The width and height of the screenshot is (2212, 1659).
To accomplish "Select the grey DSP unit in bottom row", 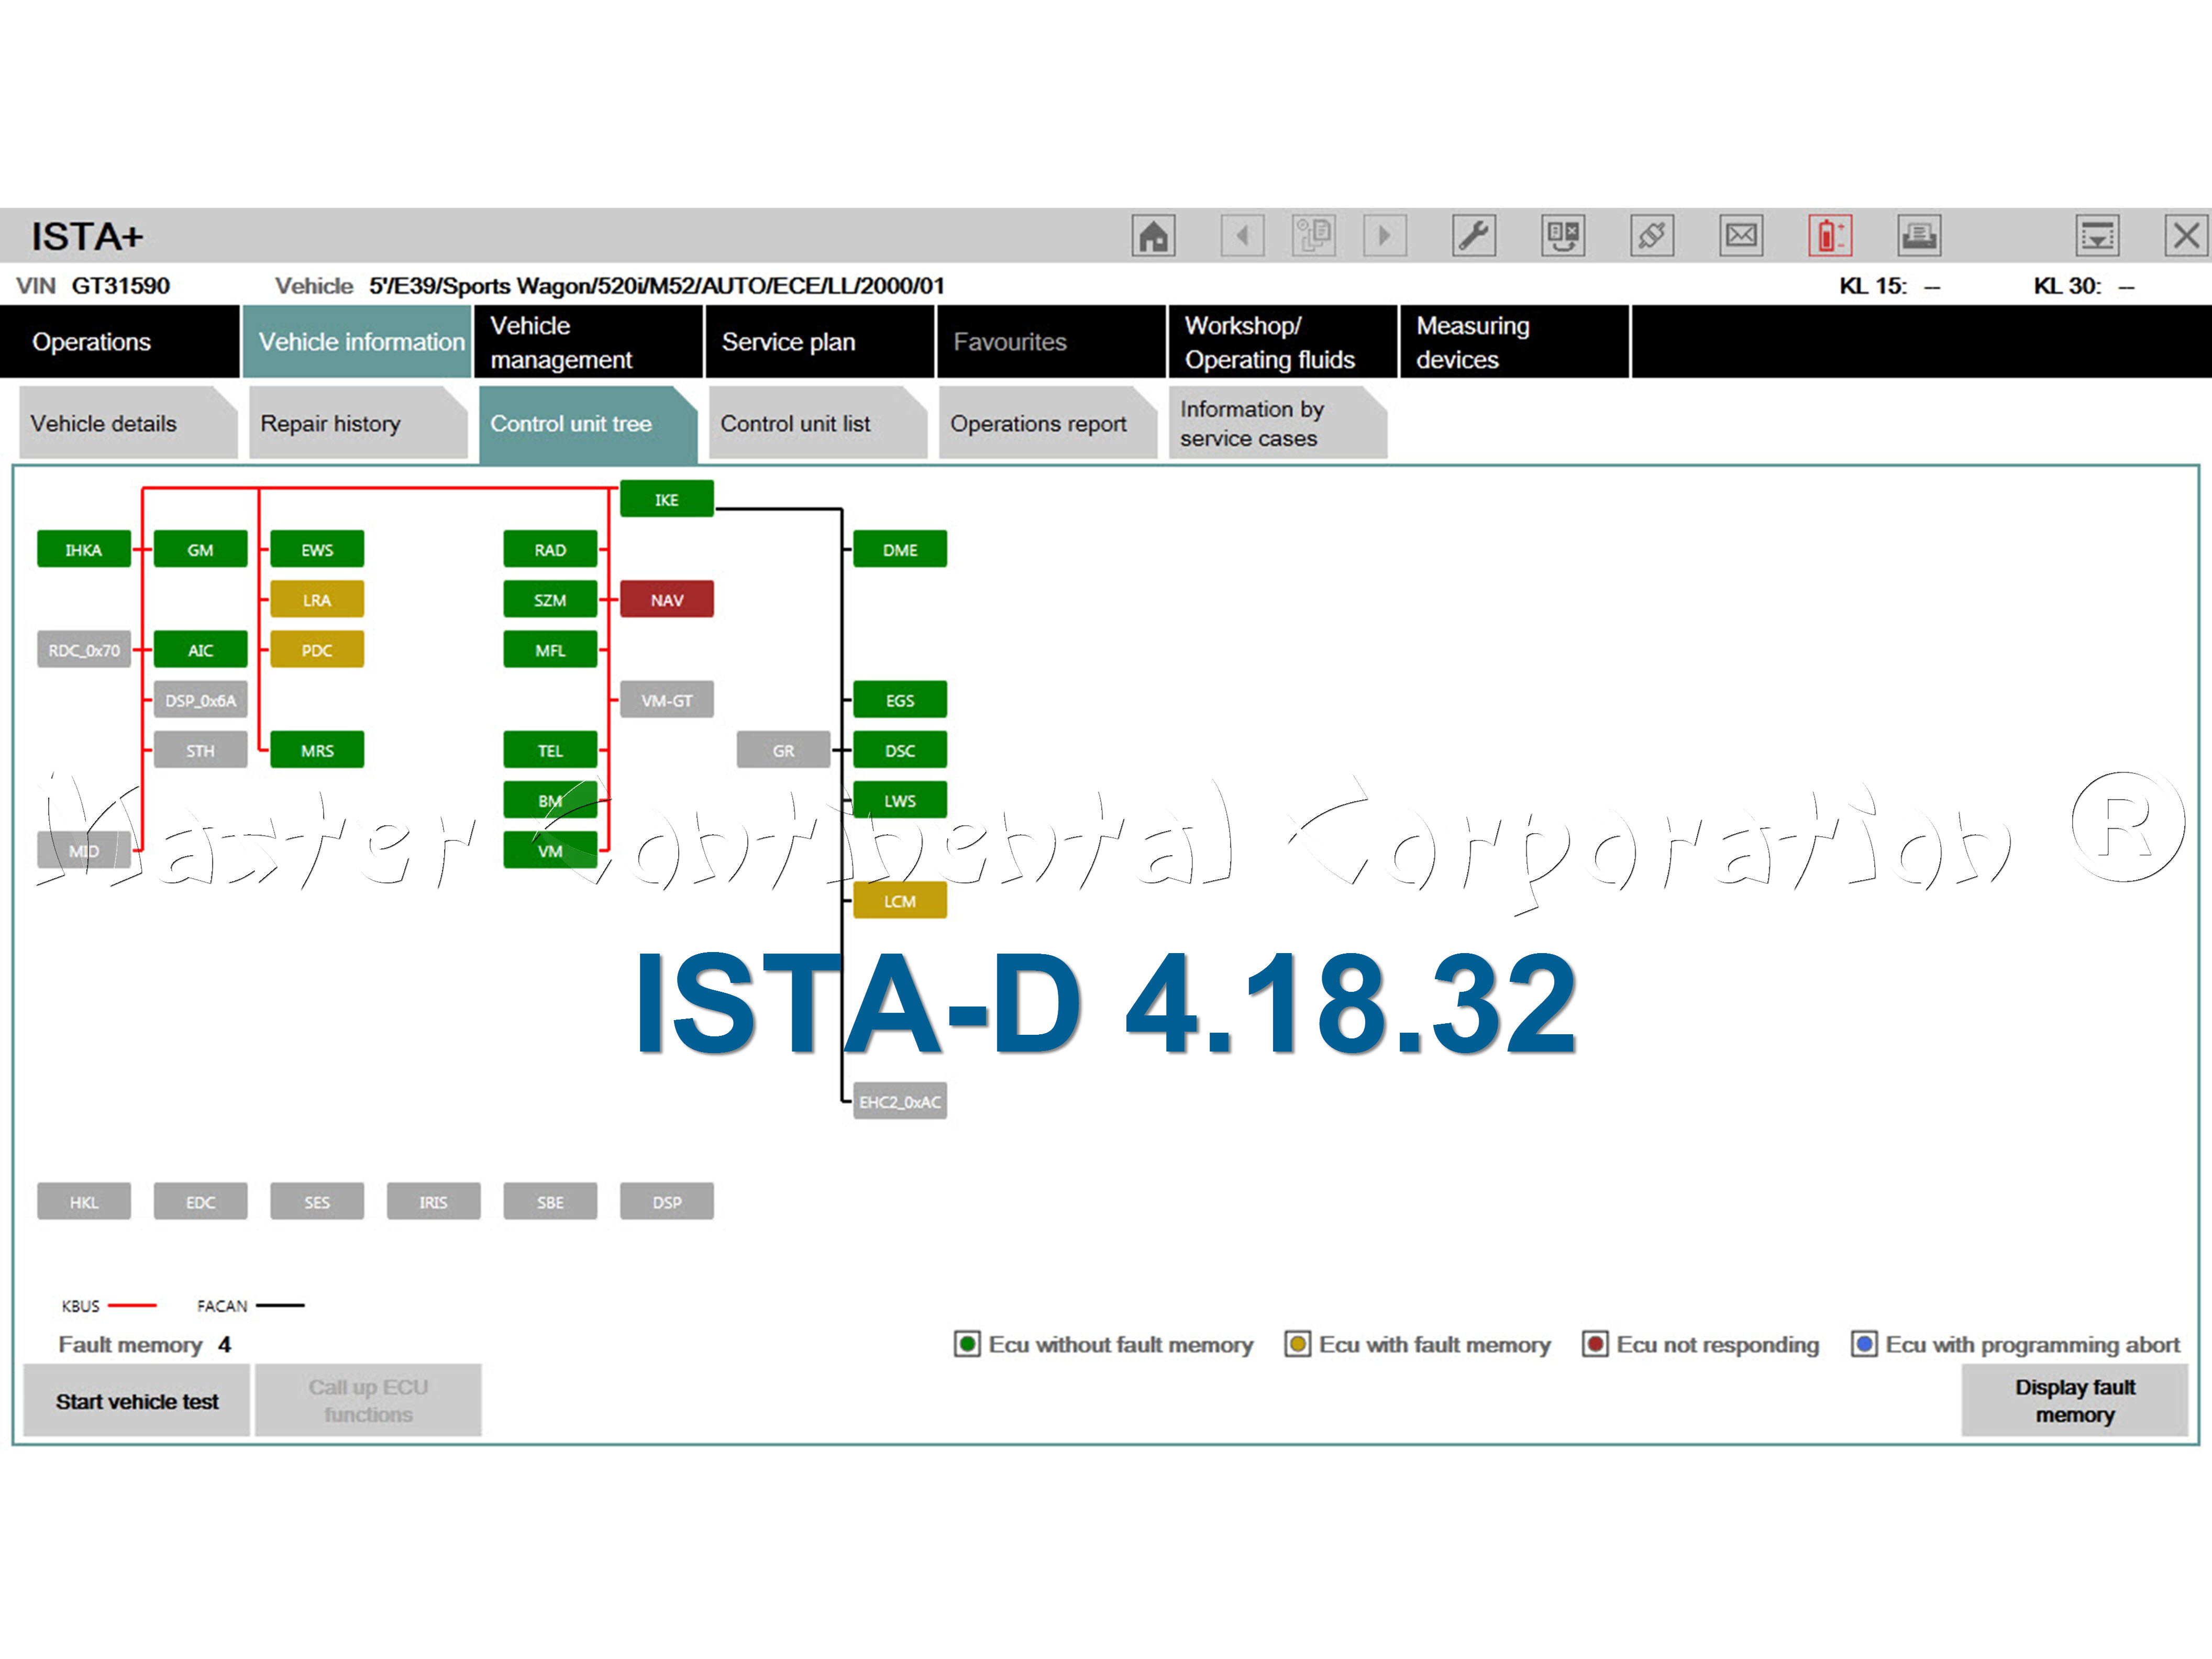I will (667, 1201).
